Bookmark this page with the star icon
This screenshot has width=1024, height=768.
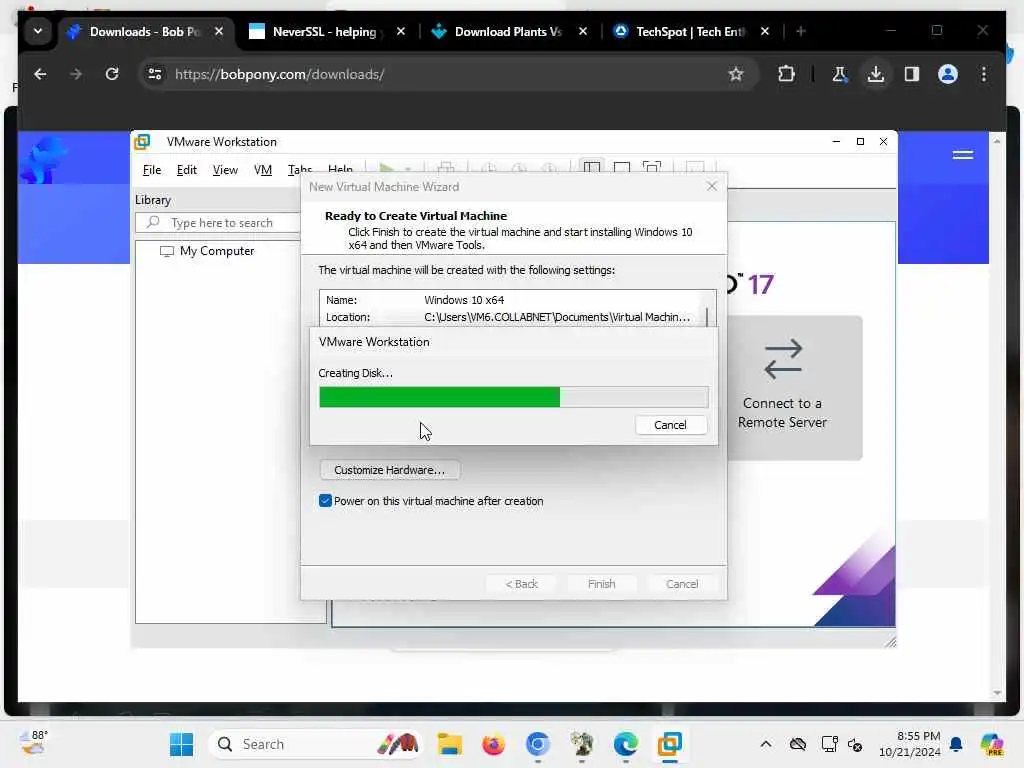(735, 74)
